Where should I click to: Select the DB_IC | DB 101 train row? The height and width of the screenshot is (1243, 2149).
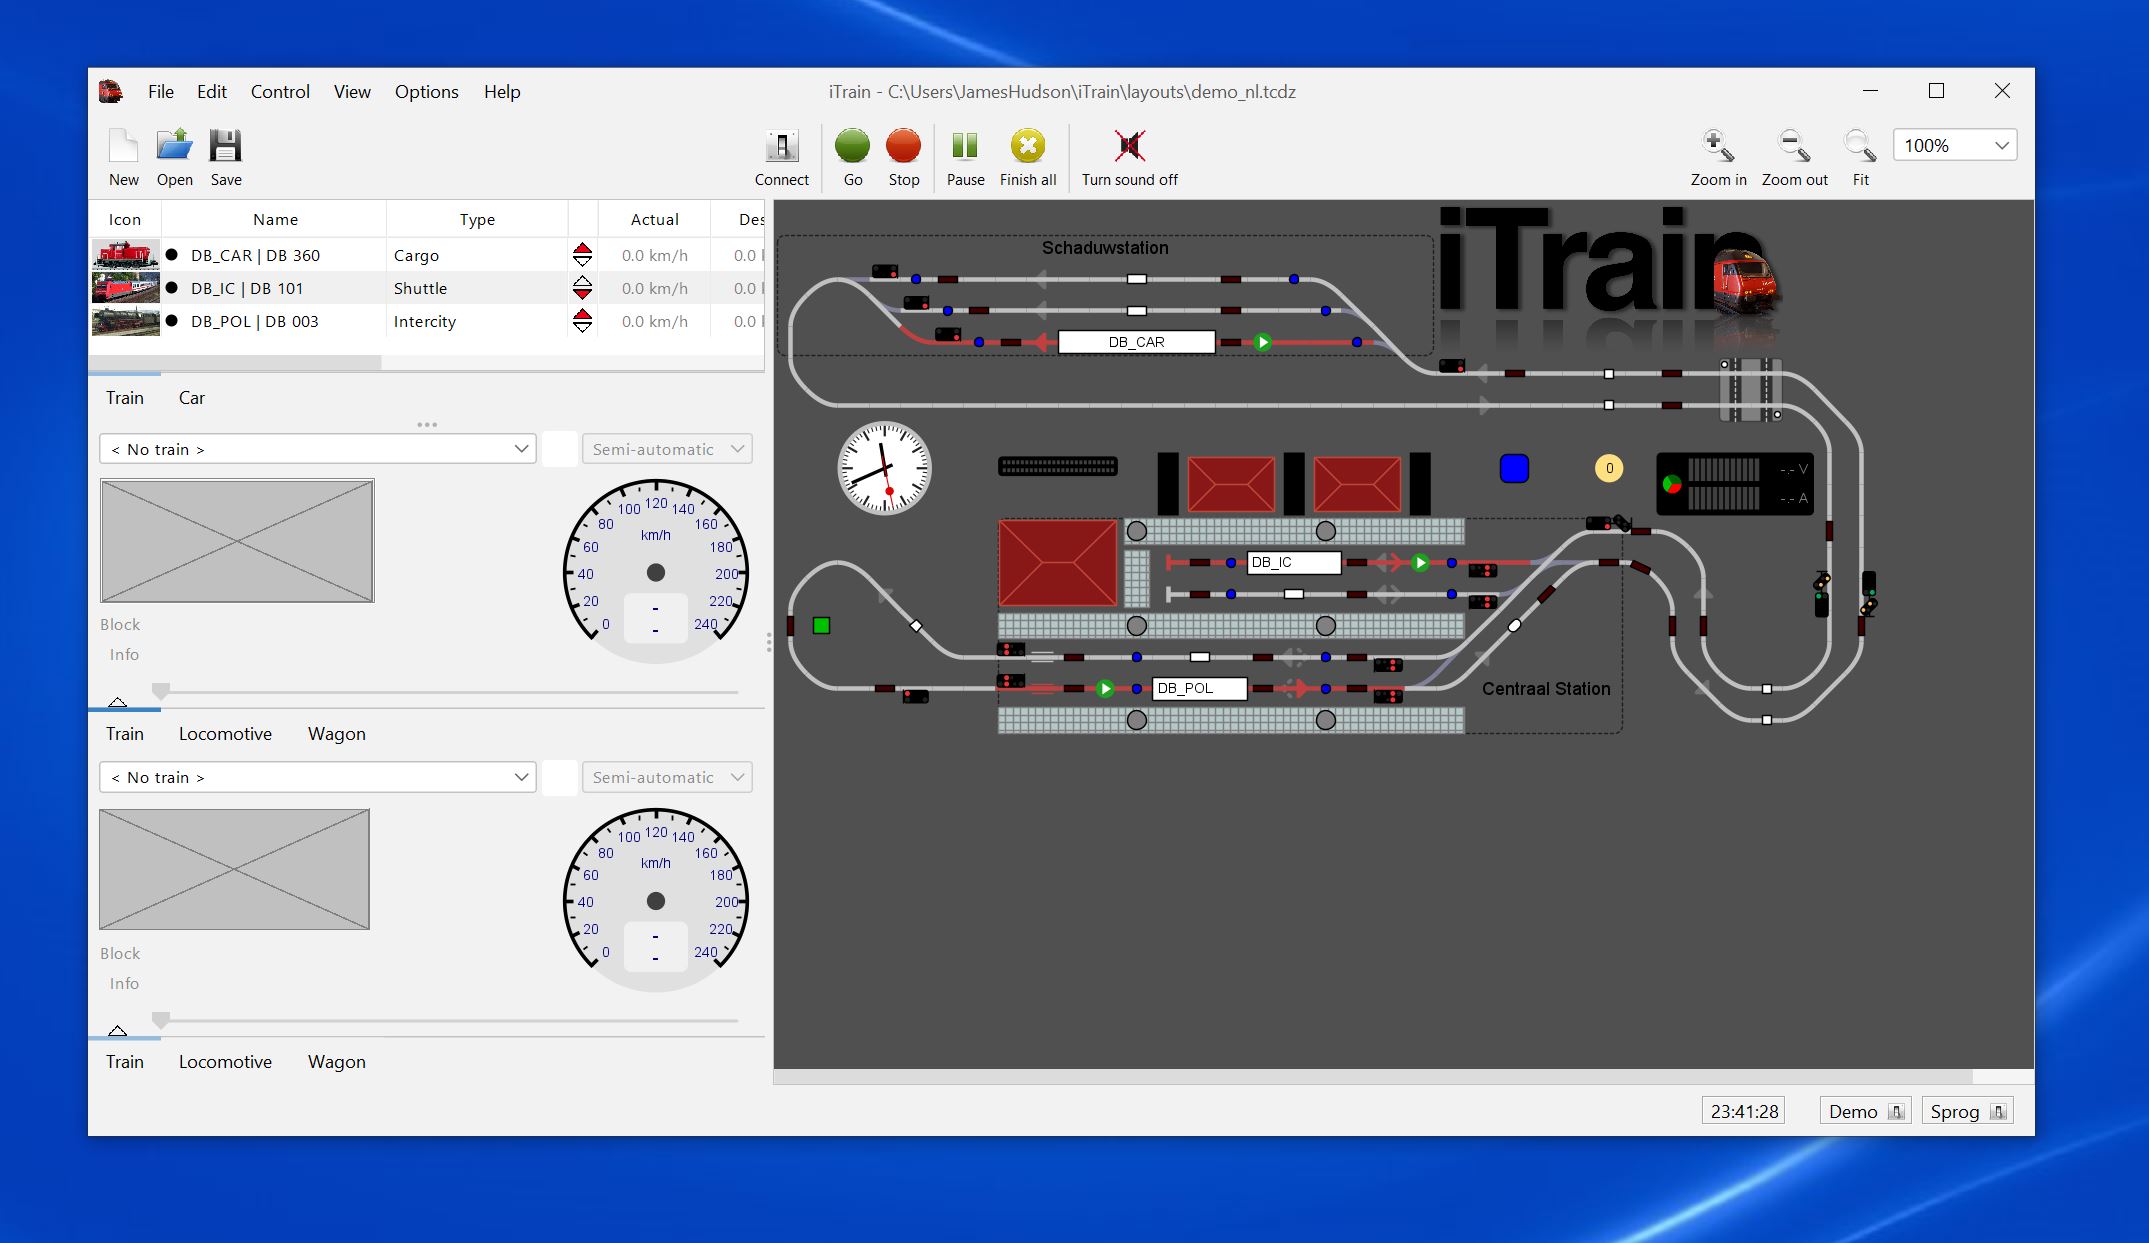[x=427, y=288]
